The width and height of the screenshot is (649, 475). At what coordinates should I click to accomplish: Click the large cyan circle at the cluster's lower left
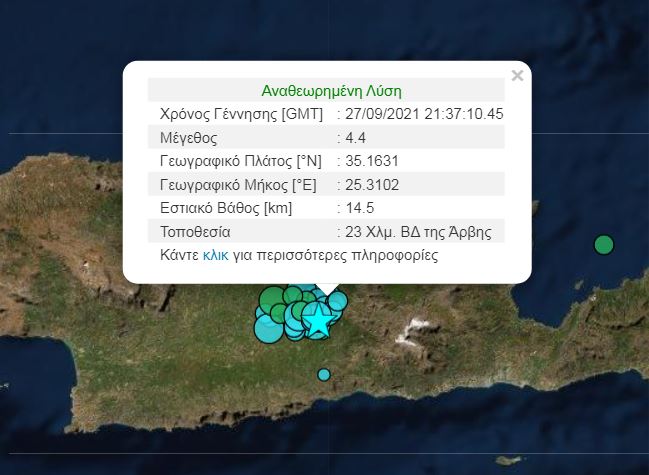[x=269, y=329]
